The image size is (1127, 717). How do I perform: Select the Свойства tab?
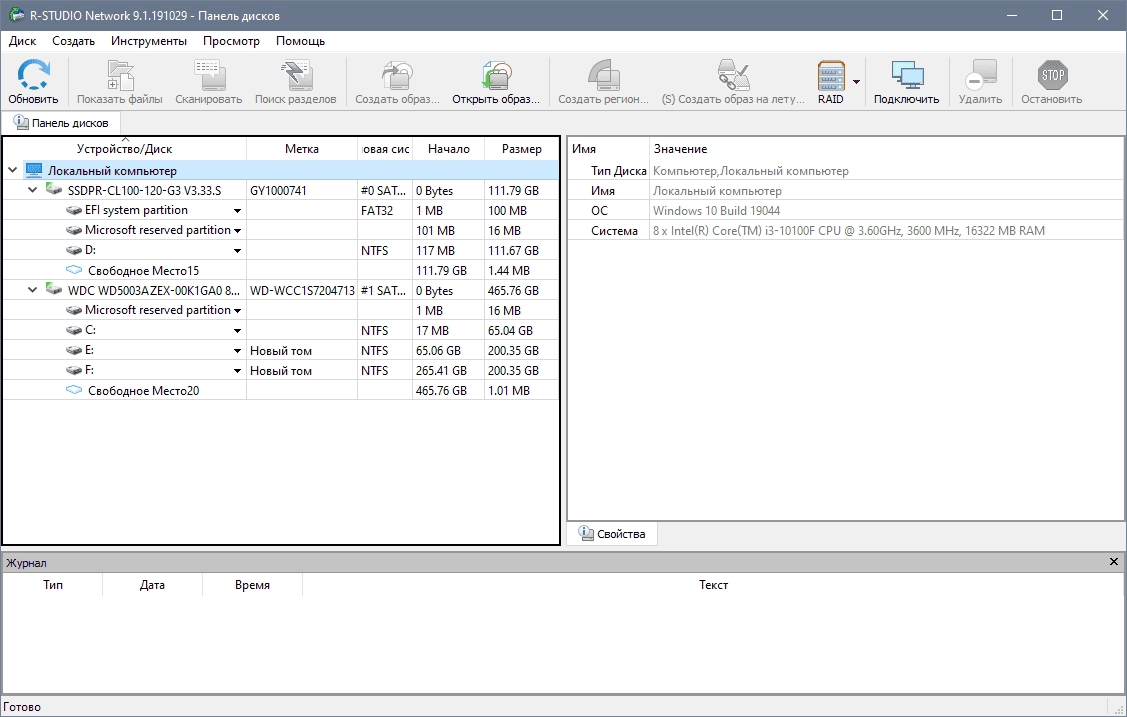612,534
